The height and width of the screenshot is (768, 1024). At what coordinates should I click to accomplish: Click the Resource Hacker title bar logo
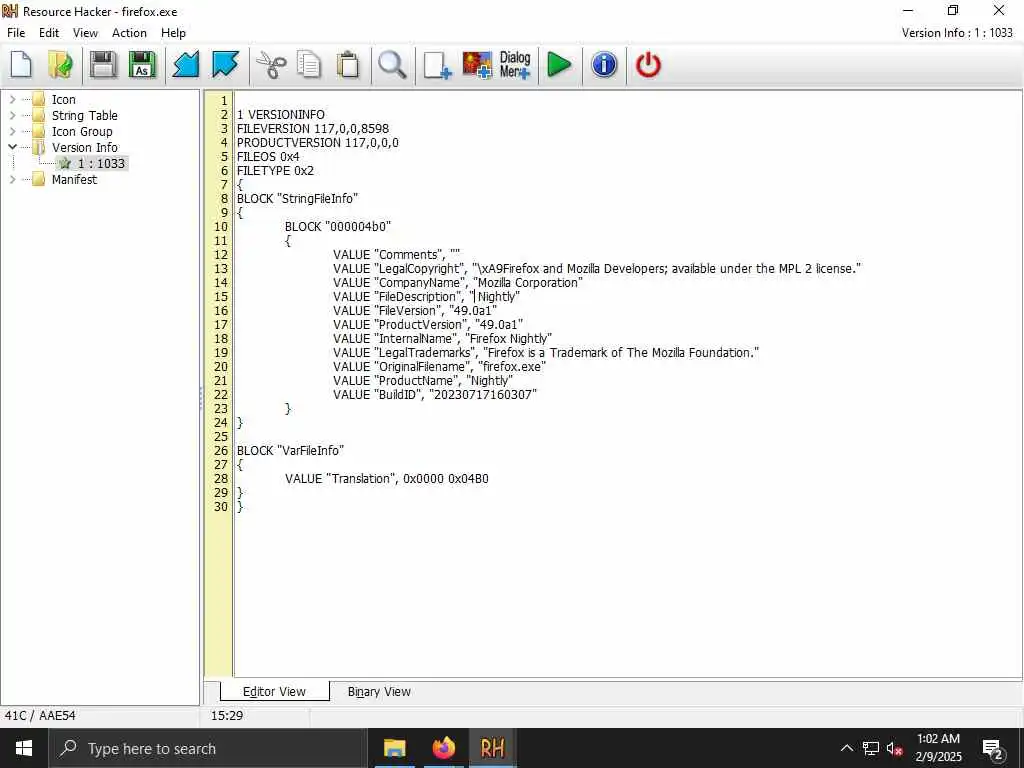[10, 11]
